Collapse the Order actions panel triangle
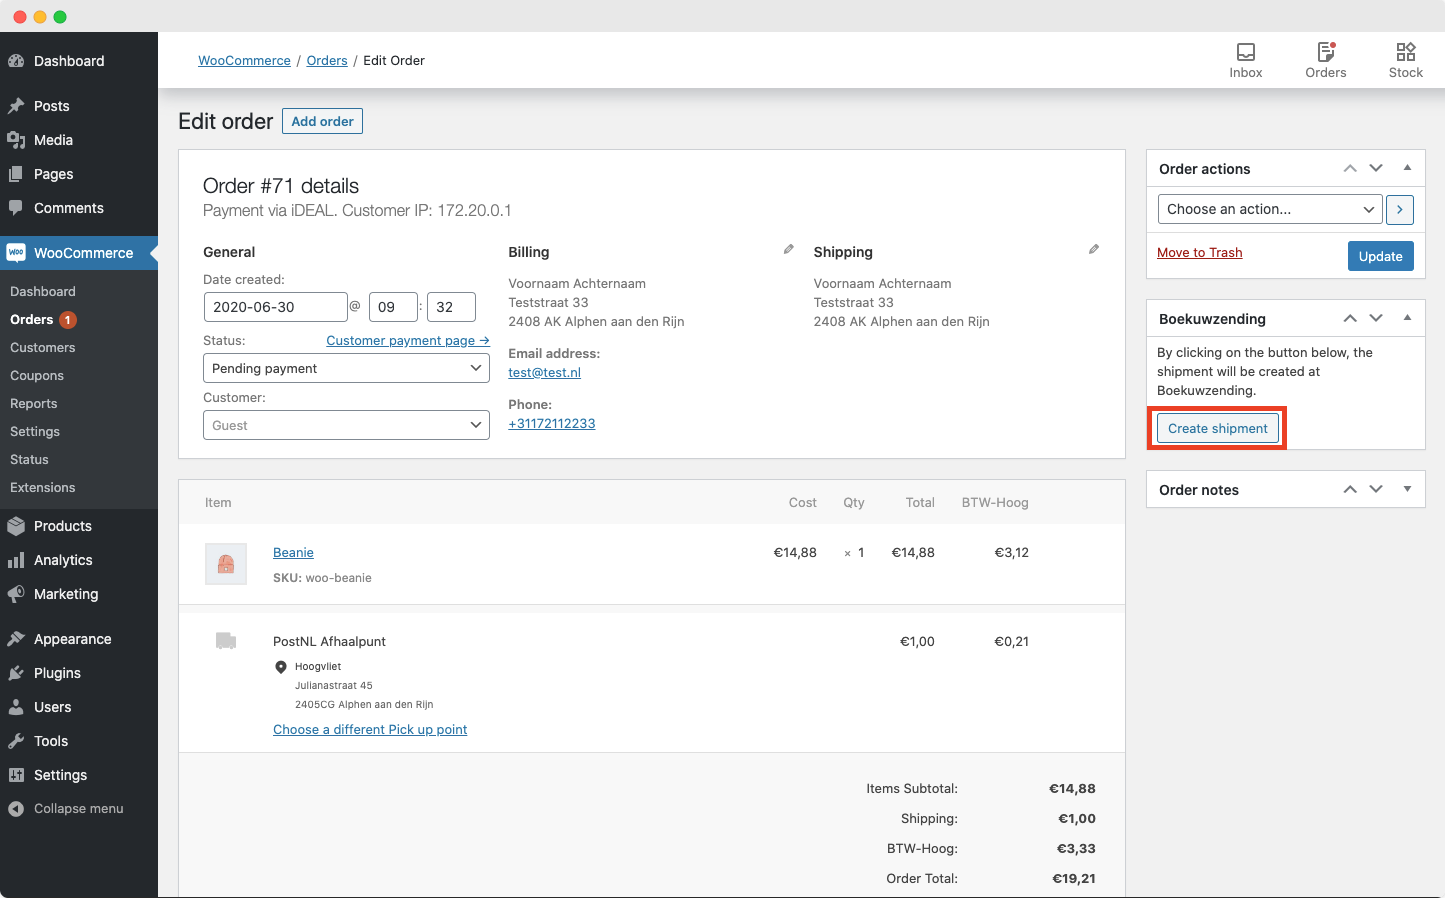 click(x=1407, y=168)
